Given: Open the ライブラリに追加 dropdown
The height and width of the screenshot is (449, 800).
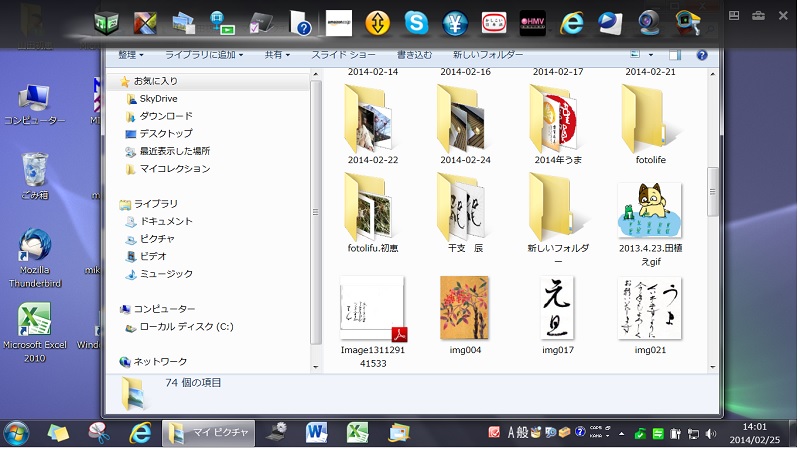Looking at the screenshot, I should click(204, 55).
